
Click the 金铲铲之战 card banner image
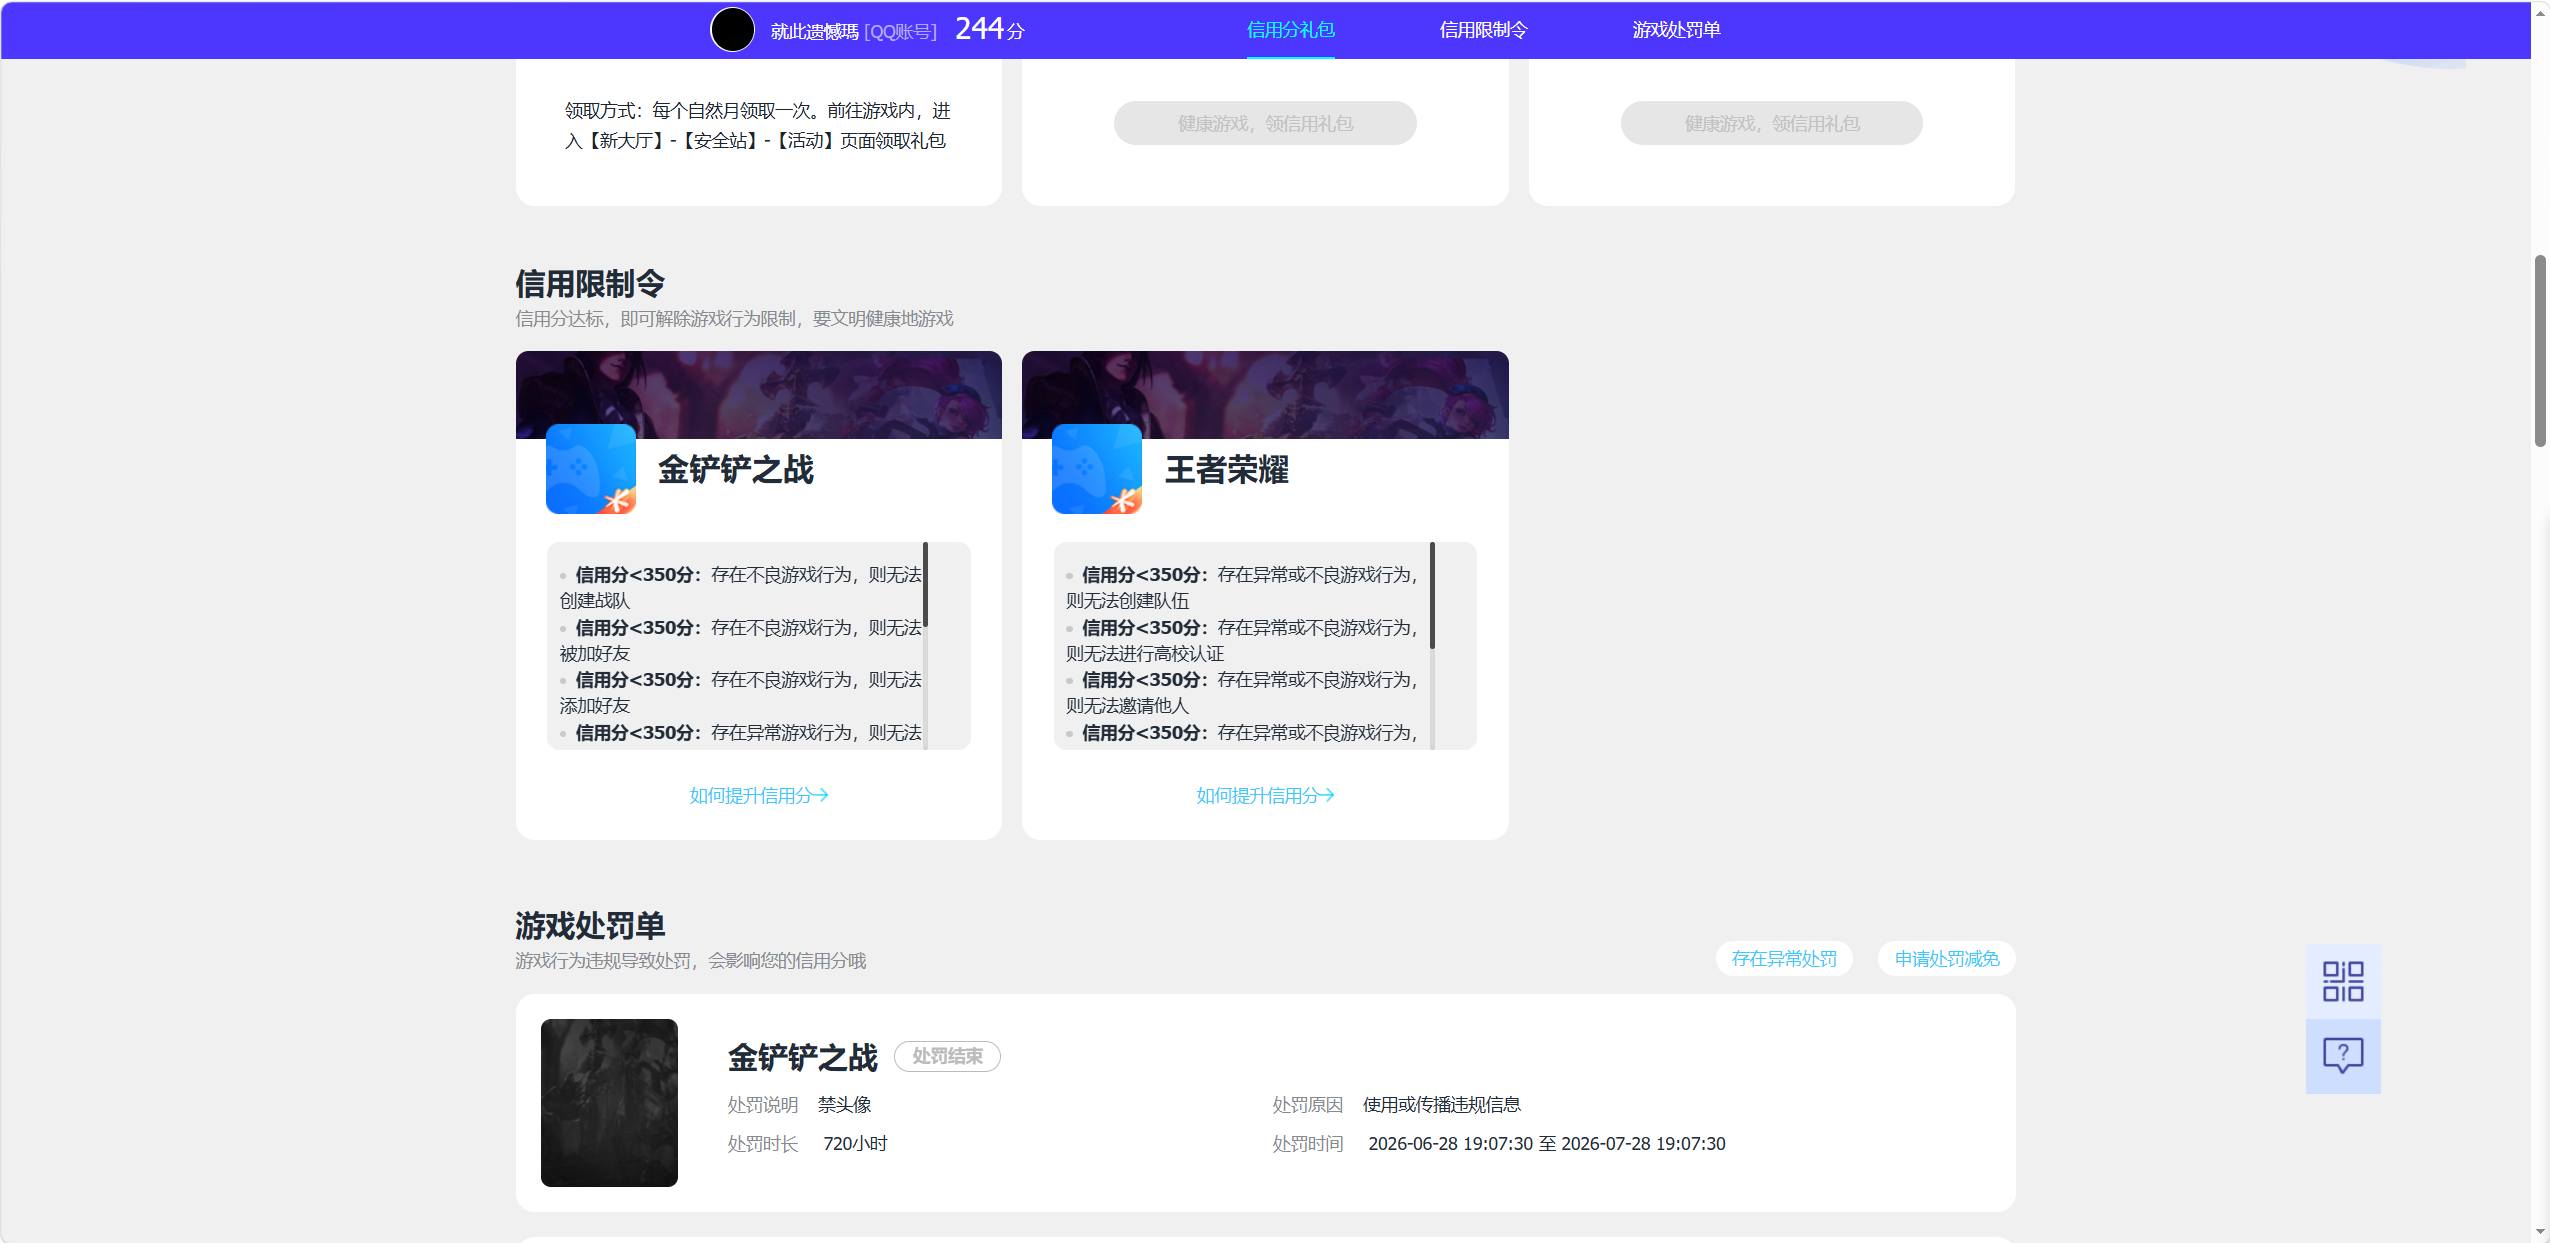759,394
